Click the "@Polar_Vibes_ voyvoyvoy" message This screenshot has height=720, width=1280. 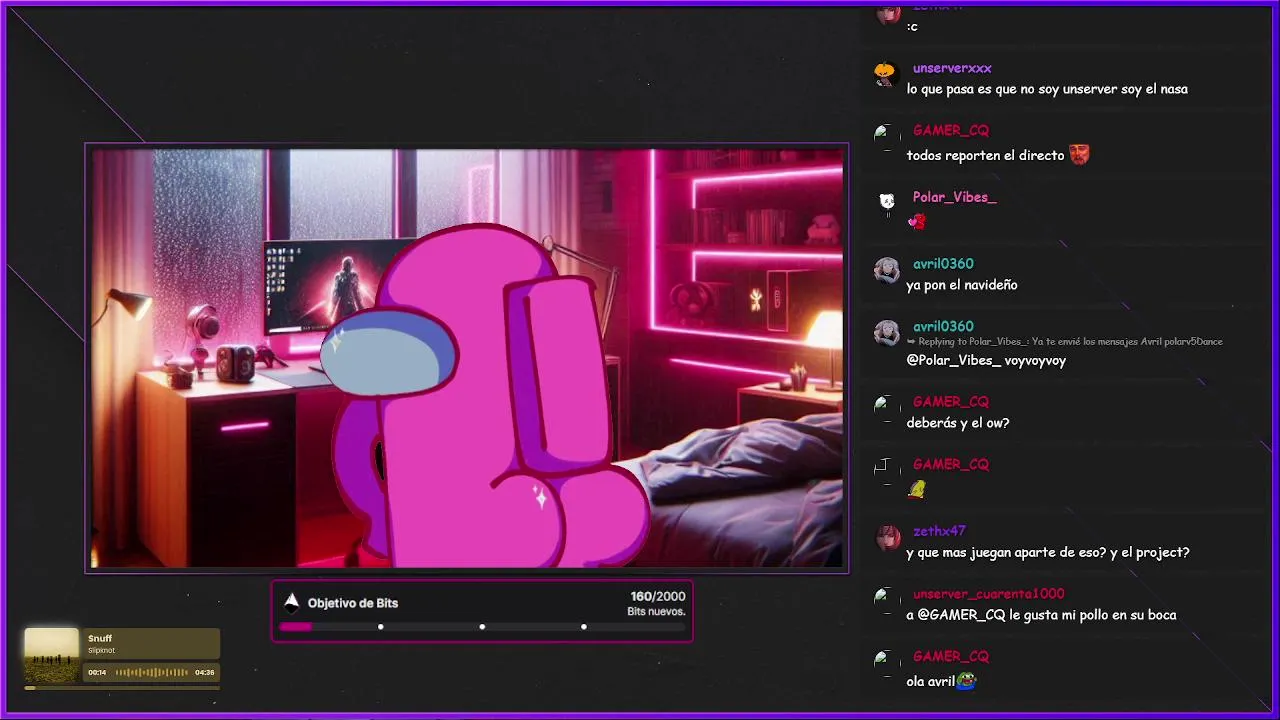pyautogui.click(x=986, y=360)
